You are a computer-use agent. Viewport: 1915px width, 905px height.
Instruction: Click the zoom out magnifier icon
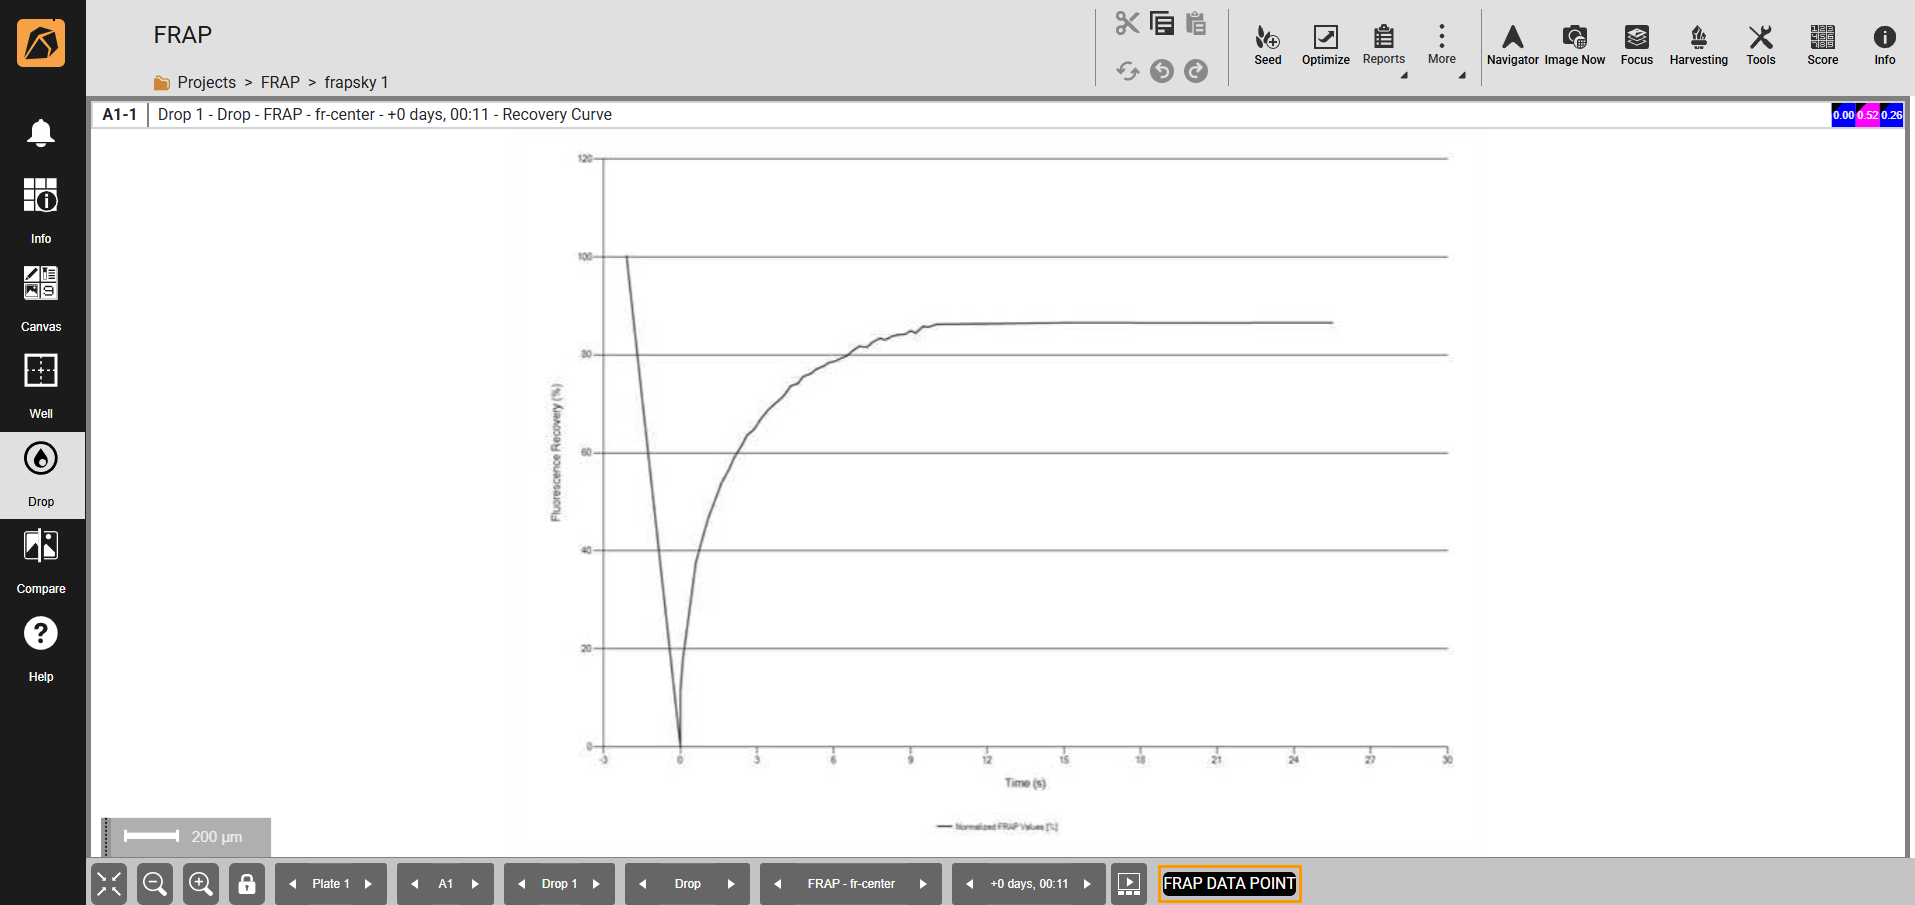coord(155,884)
